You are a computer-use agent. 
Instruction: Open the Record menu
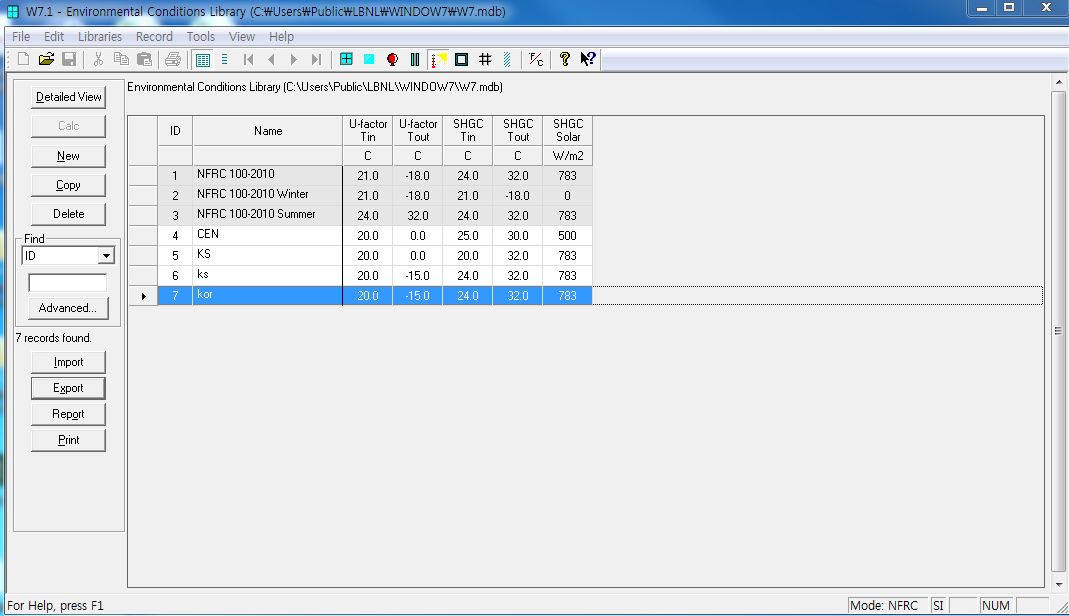click(x=154, y=36)
